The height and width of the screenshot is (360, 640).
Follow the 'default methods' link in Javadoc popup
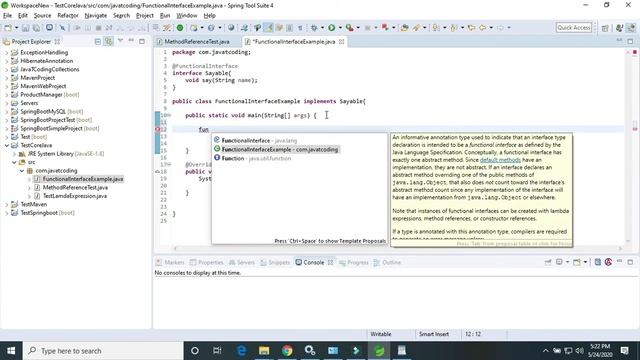(x=500, y=160)
